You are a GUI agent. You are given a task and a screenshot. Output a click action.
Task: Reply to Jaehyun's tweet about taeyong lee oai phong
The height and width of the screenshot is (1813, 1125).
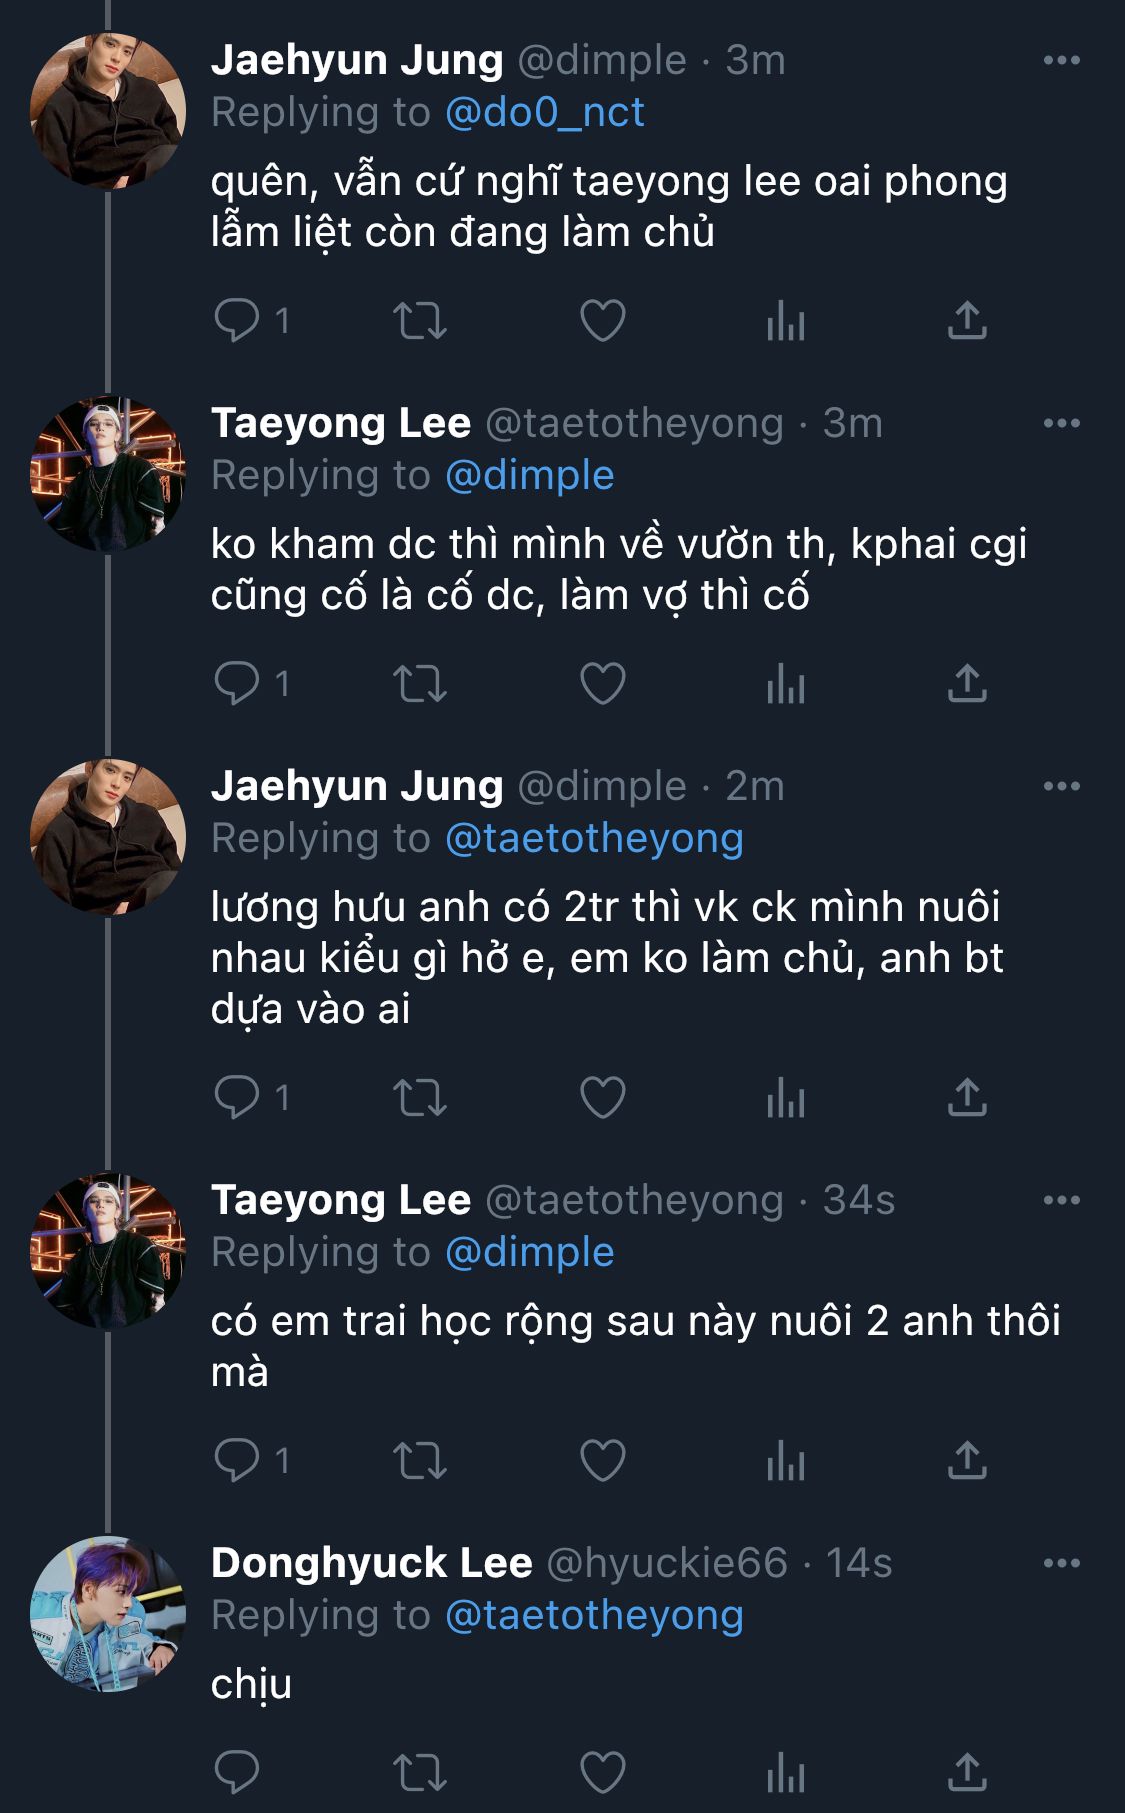(x=237, y=321)
